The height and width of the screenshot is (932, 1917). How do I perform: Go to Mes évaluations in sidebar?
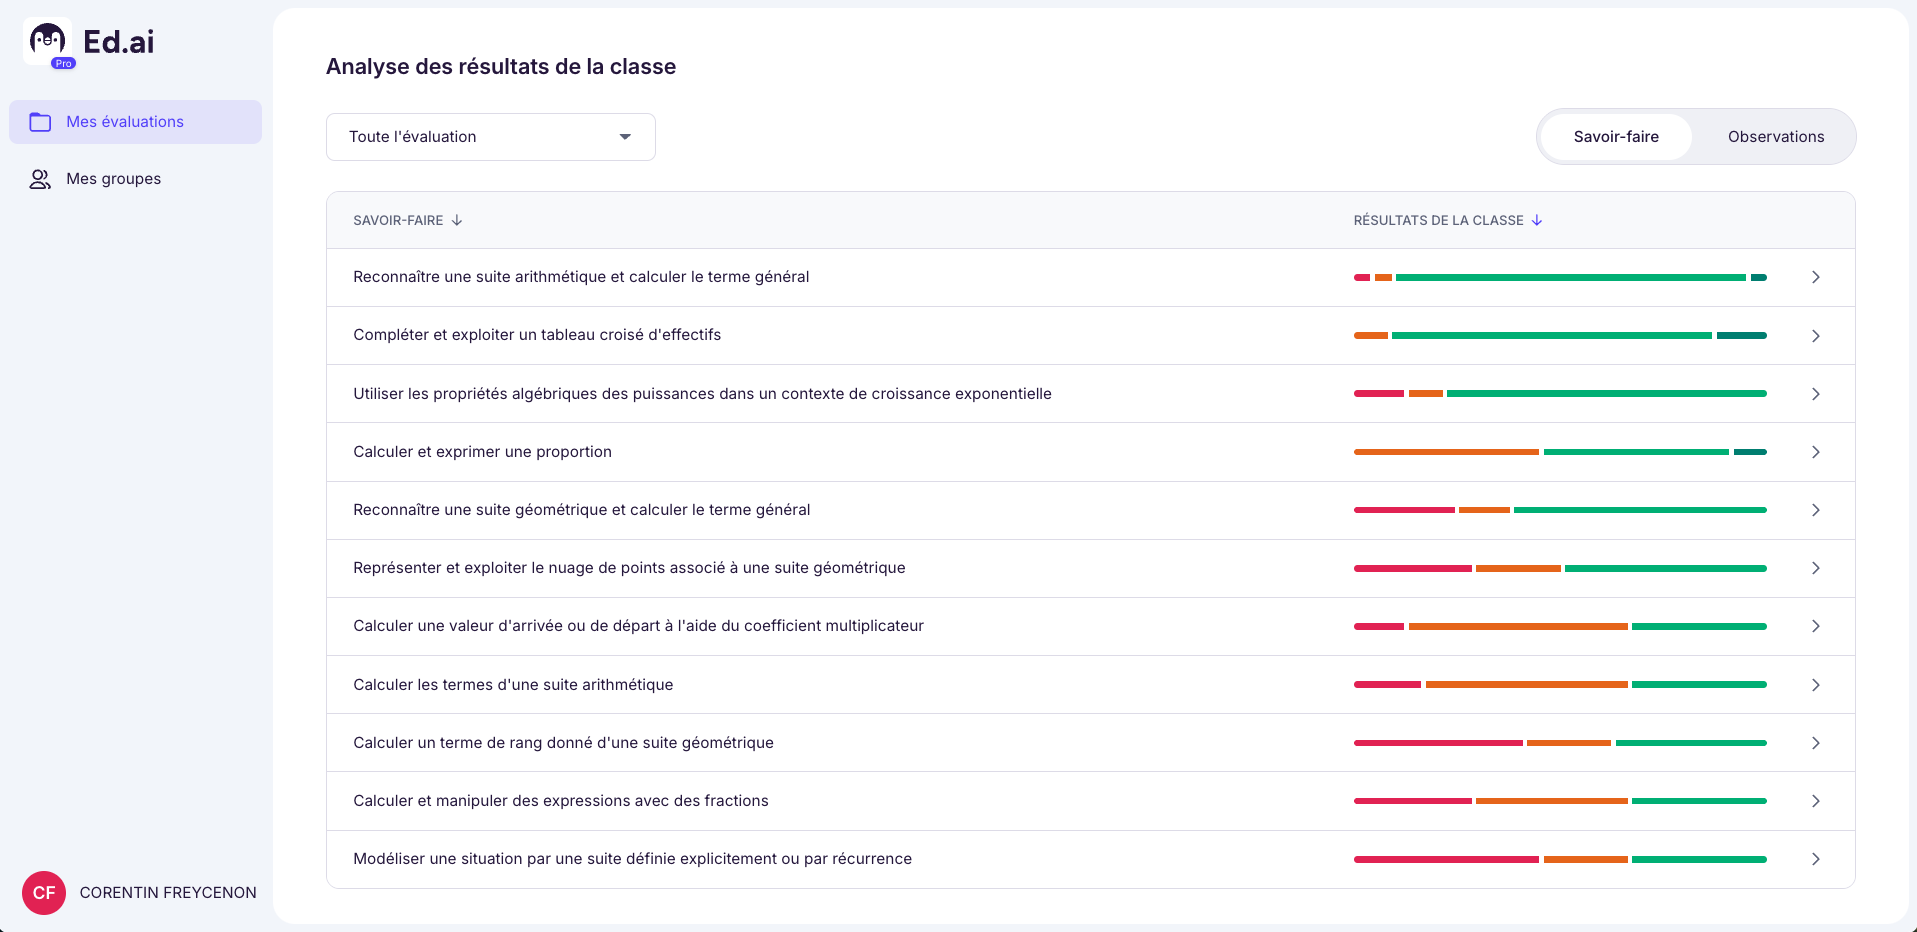click(x=125, y=122)
